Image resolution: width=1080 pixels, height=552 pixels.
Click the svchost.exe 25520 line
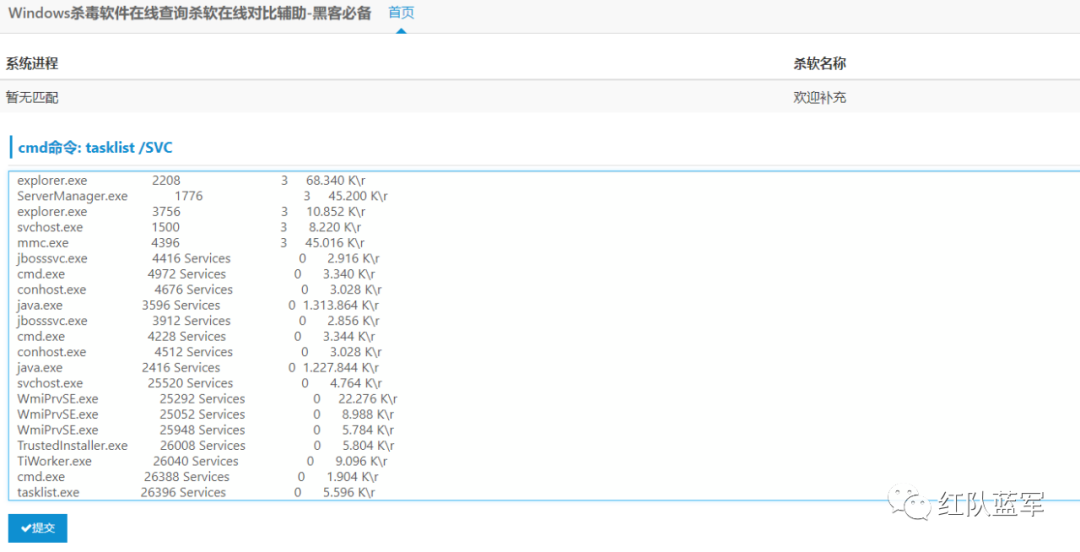(199, 383)
